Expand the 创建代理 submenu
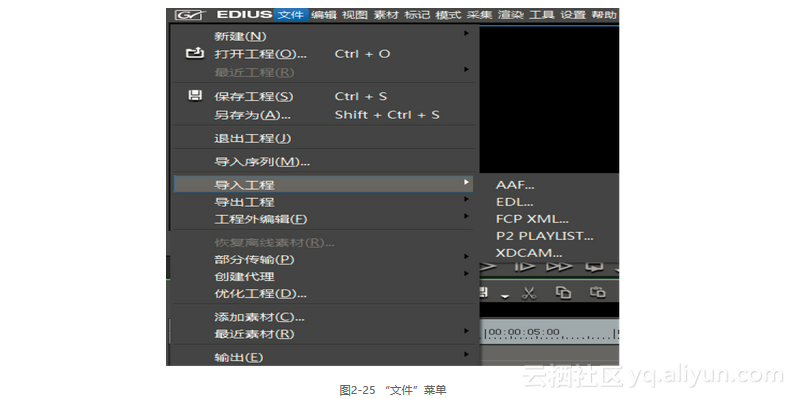The image size is (795, 399). coord(323,276)
